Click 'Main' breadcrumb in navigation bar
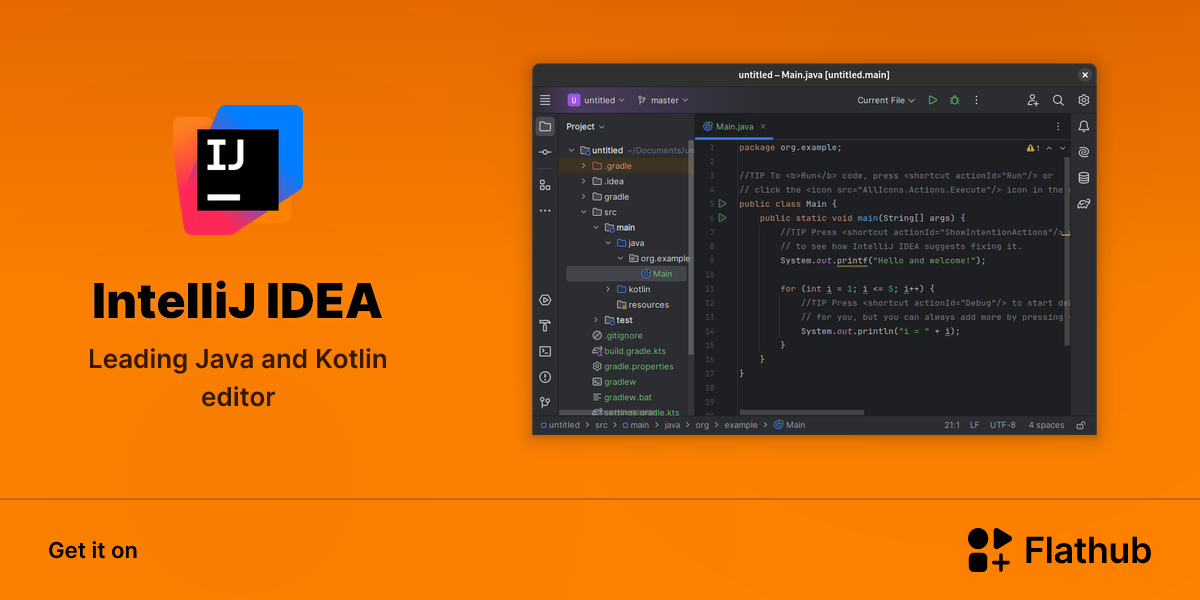The image size is (1200, 600). pyautogui.click(x=790, y=425)
